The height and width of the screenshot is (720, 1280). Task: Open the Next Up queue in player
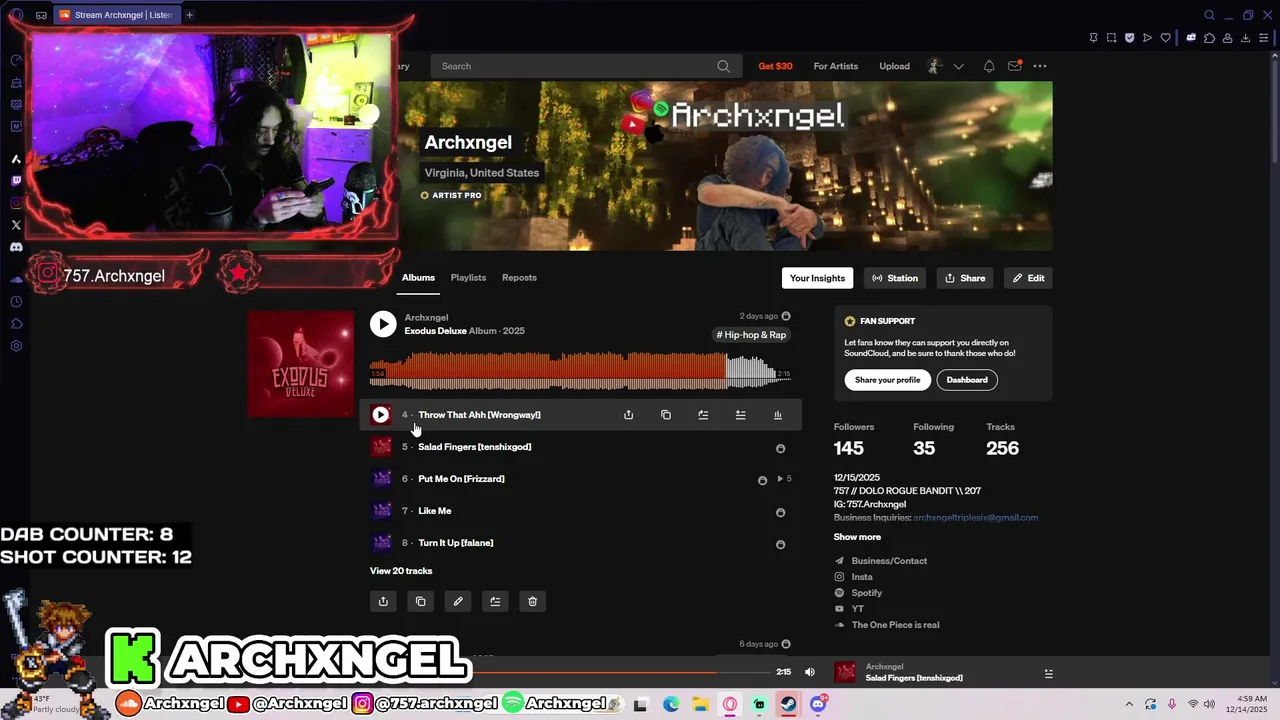pyautogui.click(x=1048, y=674)
